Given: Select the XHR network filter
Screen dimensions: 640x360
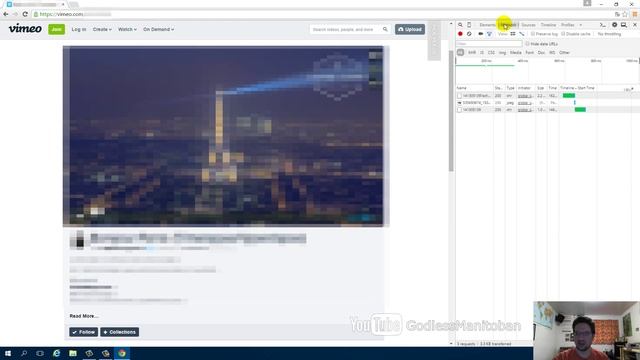Looking at the screenshot, I should click(x=472, y=53).
